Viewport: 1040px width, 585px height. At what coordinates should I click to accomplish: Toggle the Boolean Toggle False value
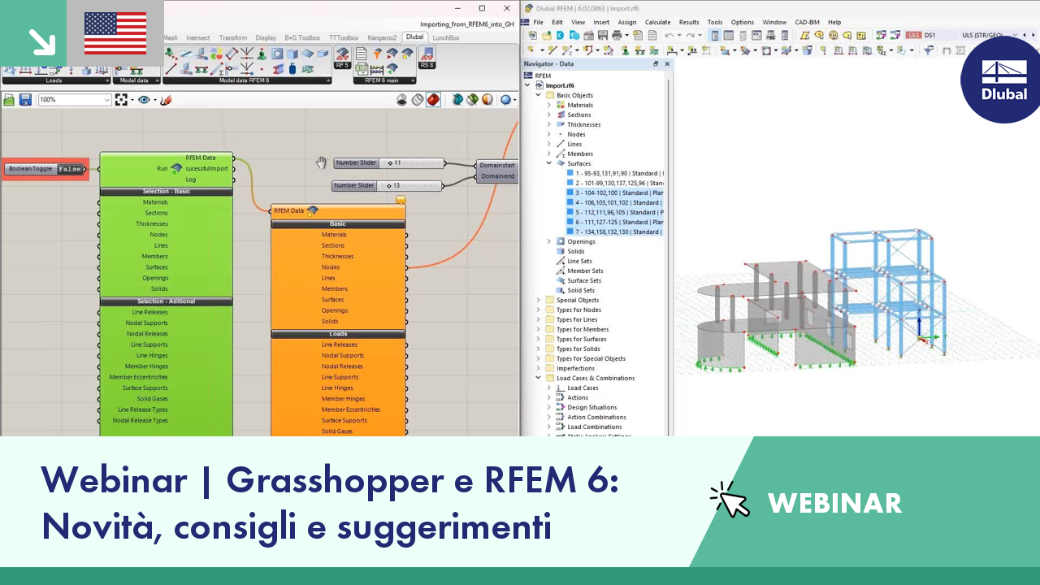click(70, 169)
